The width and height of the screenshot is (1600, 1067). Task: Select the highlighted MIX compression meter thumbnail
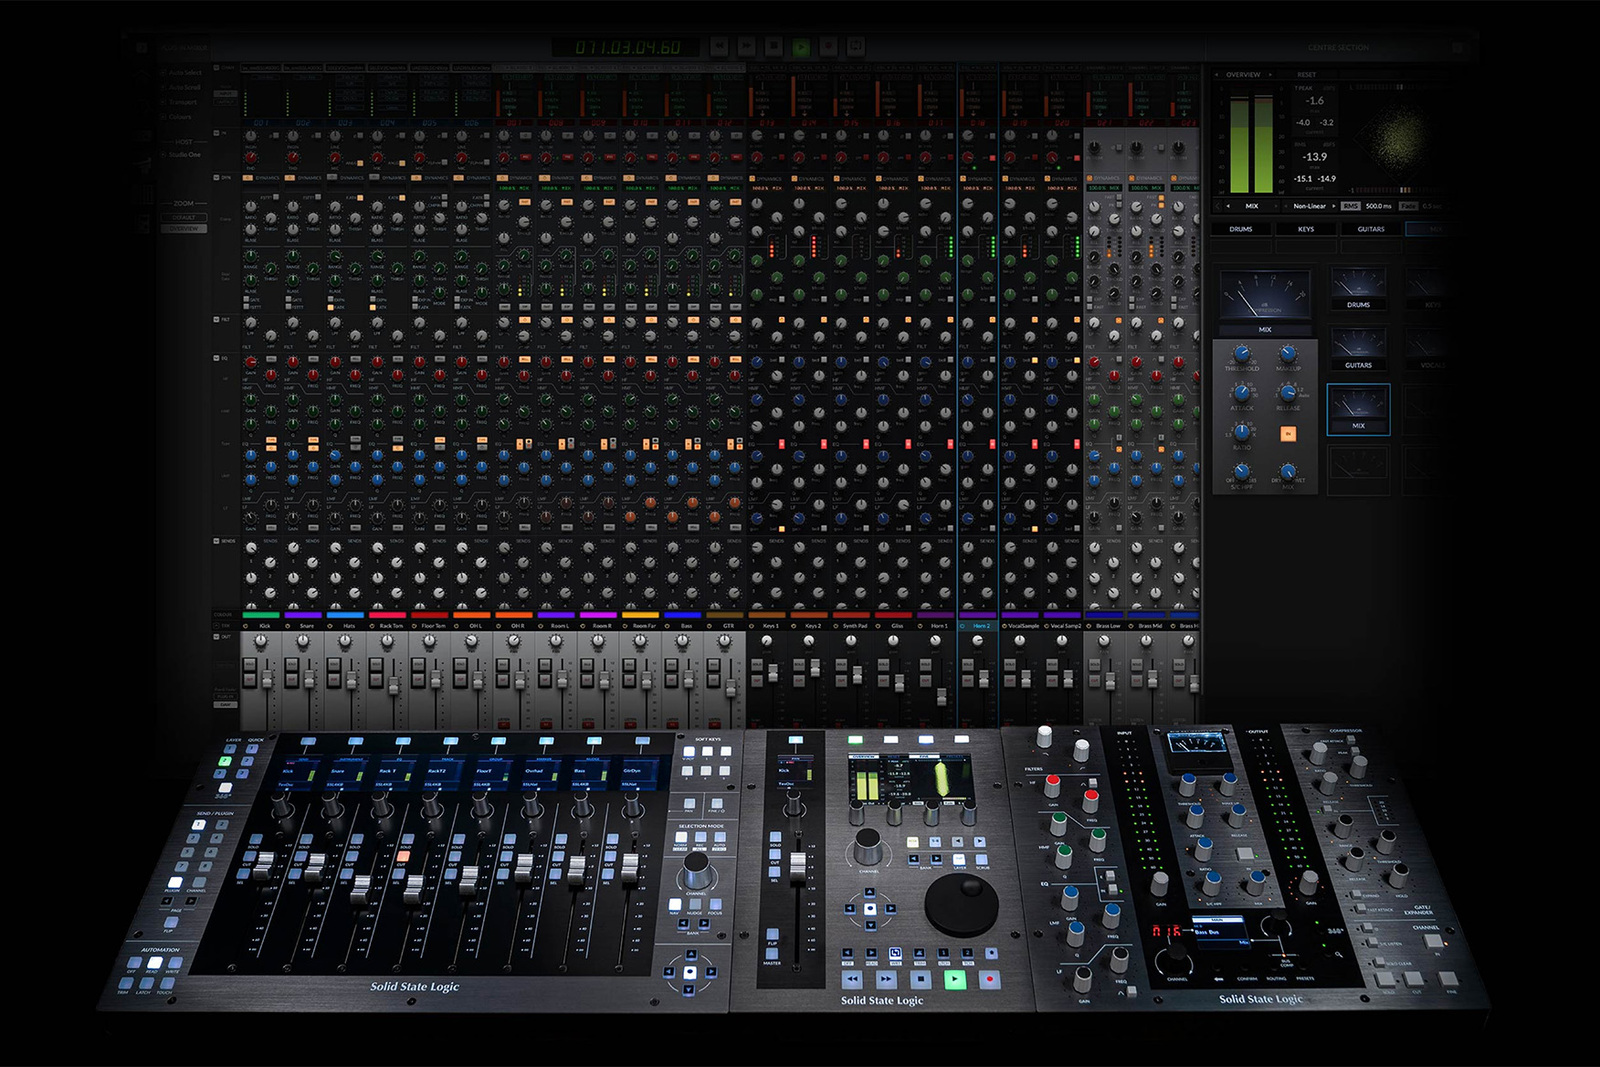(x=1358, y=410)
